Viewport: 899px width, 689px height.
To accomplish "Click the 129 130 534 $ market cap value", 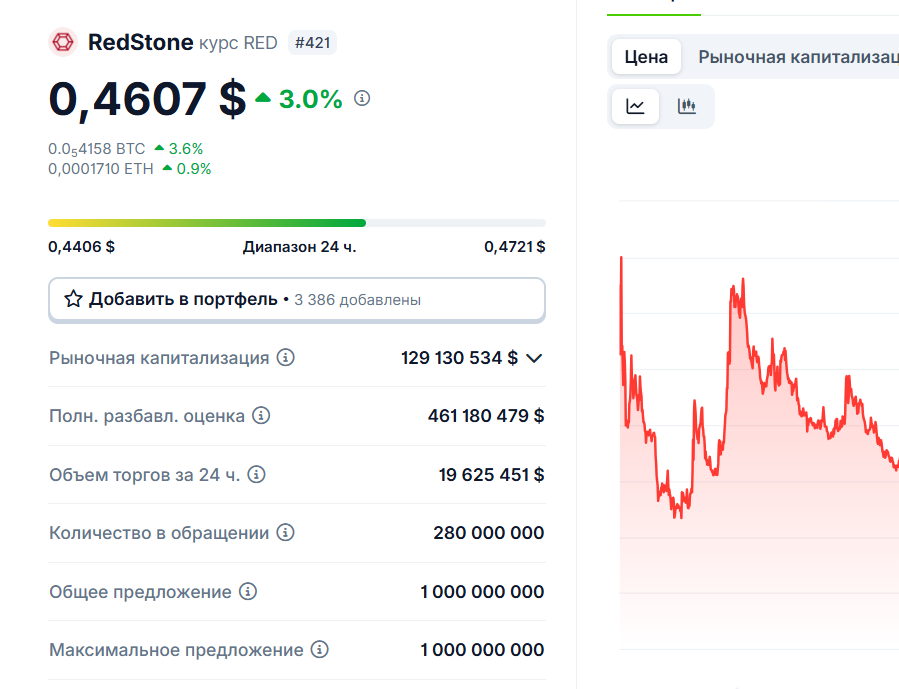I will [459, 358].
